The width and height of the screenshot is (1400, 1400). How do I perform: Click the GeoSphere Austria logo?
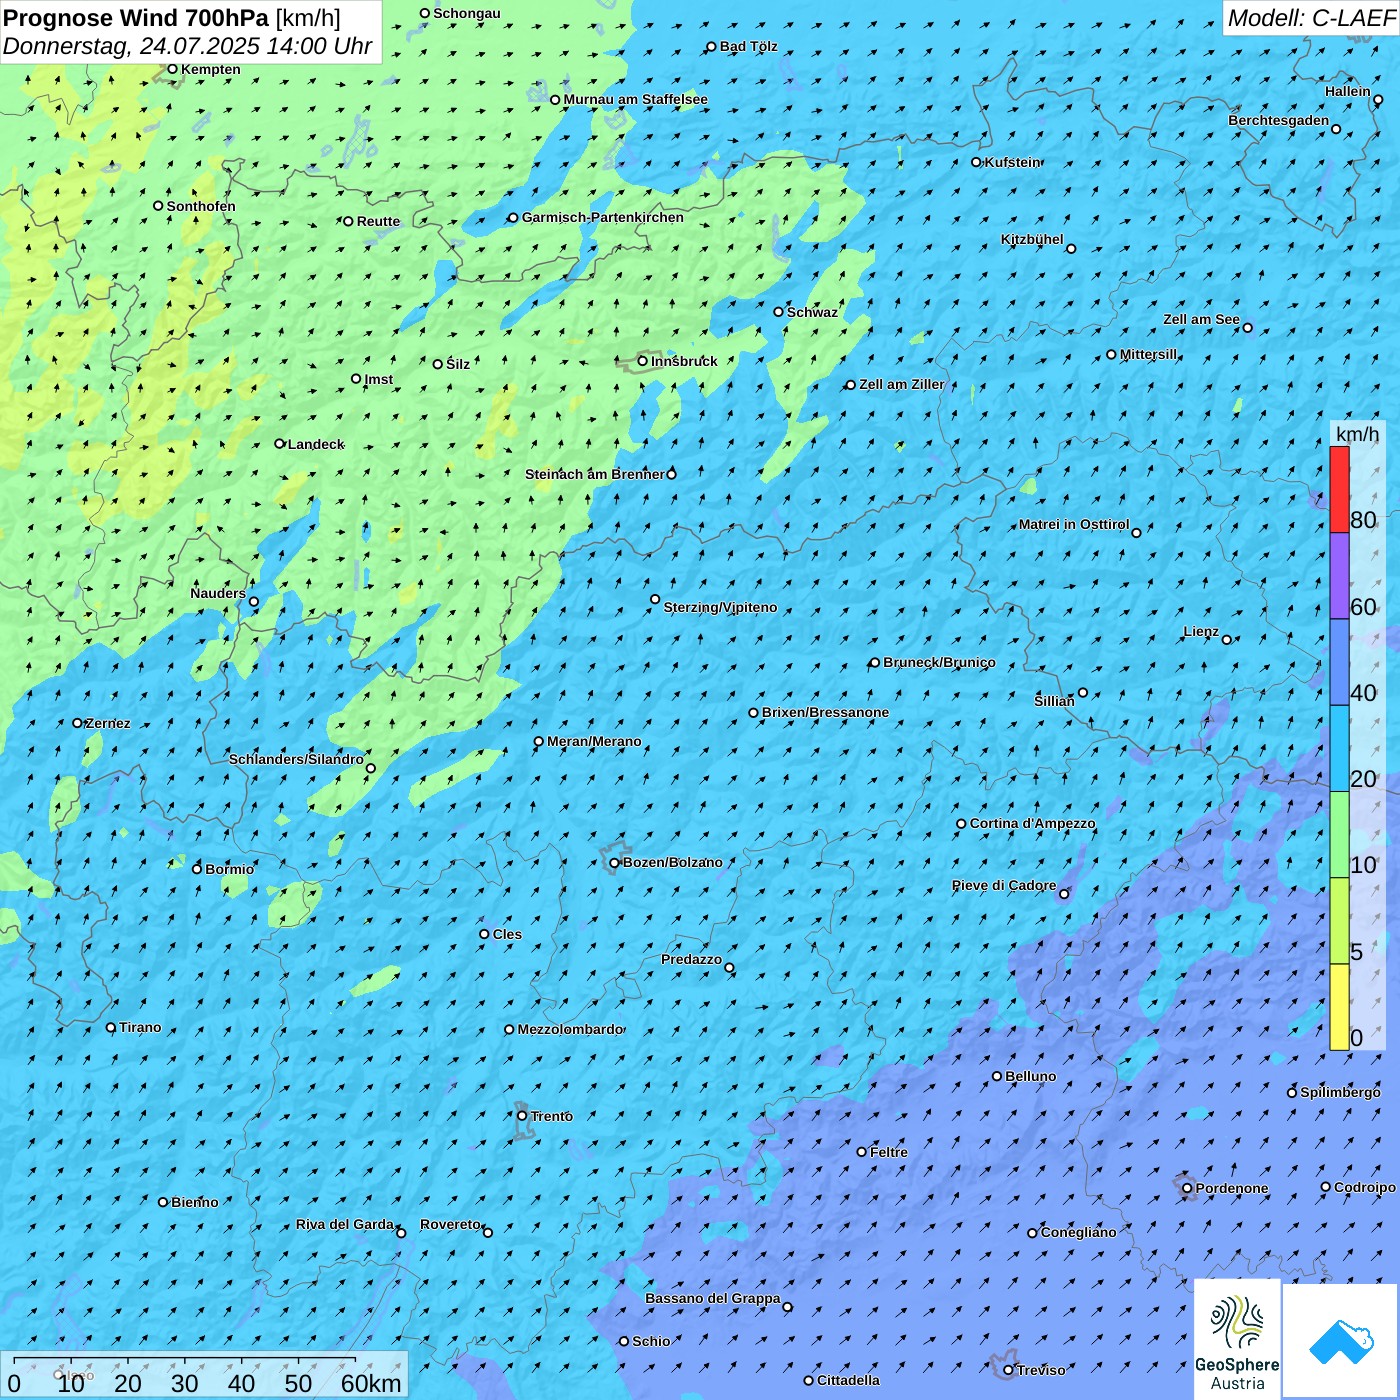[1237, 1339]
